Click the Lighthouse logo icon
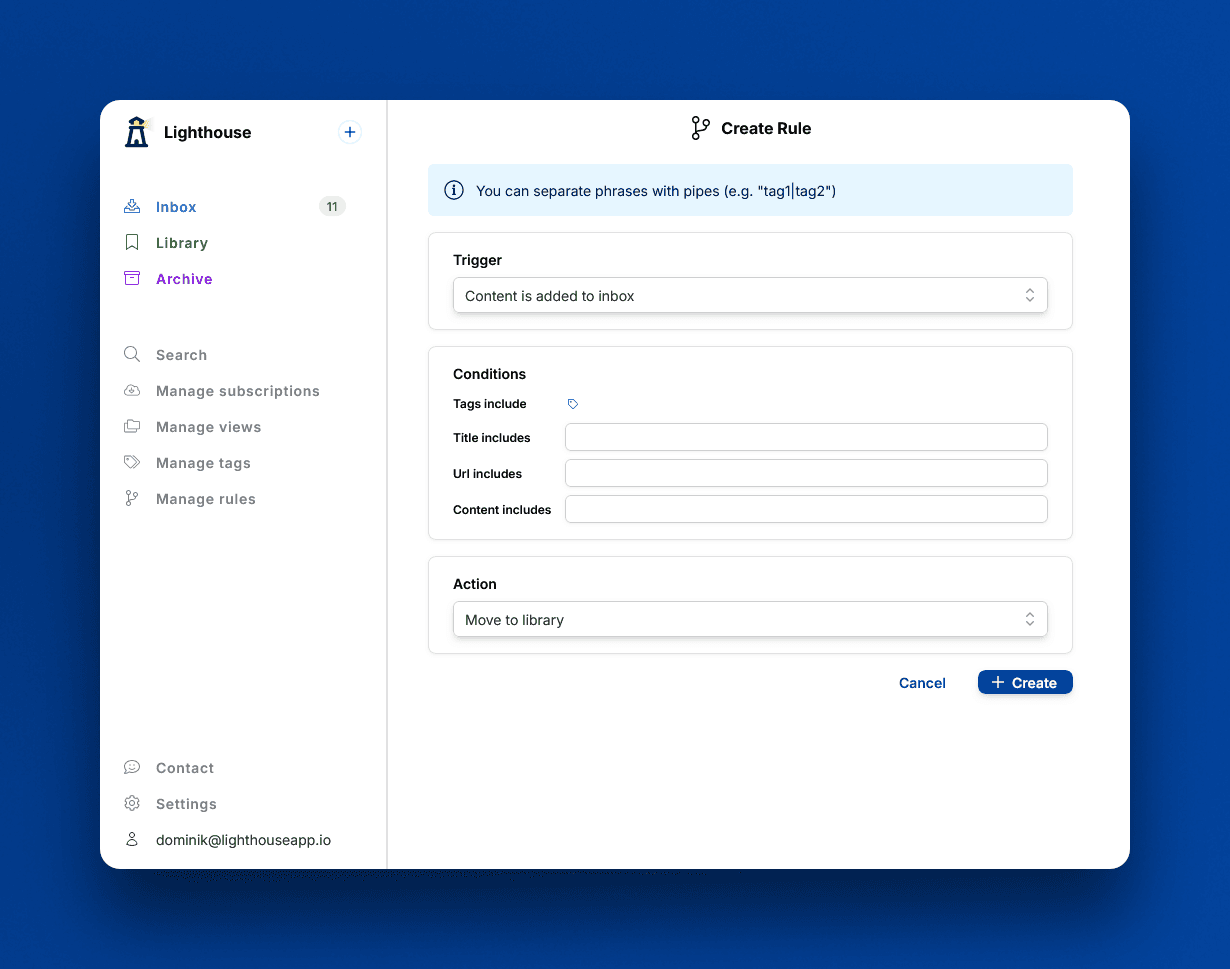Image resolution: width=1230 pixels, height=969 pixels. (137, 132)
